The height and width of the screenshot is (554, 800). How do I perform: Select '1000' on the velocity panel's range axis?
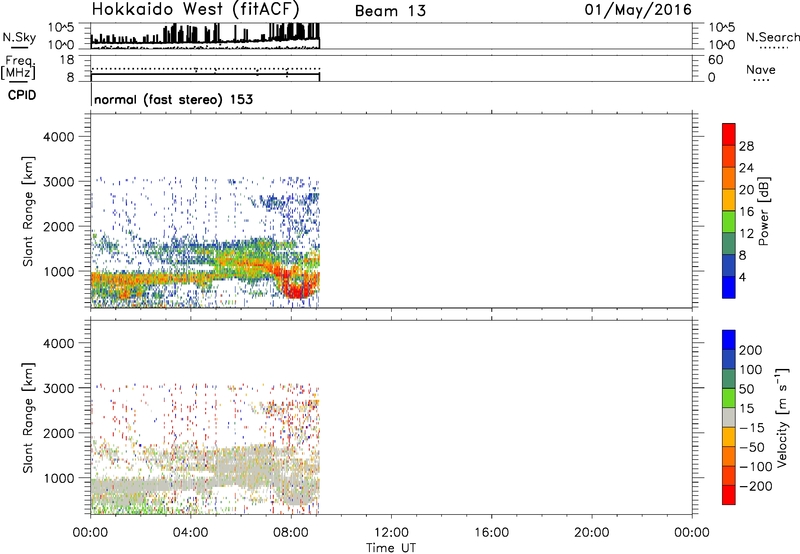point(58,478)
